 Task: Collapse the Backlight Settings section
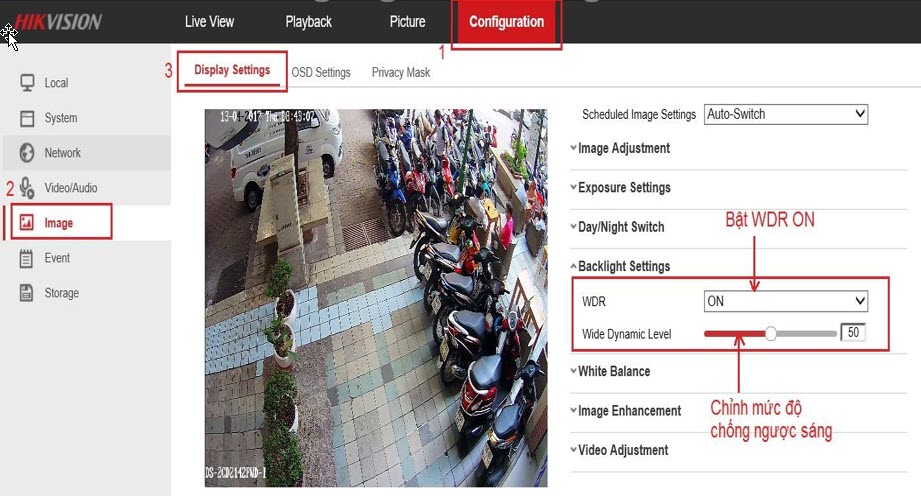(624, 267)
